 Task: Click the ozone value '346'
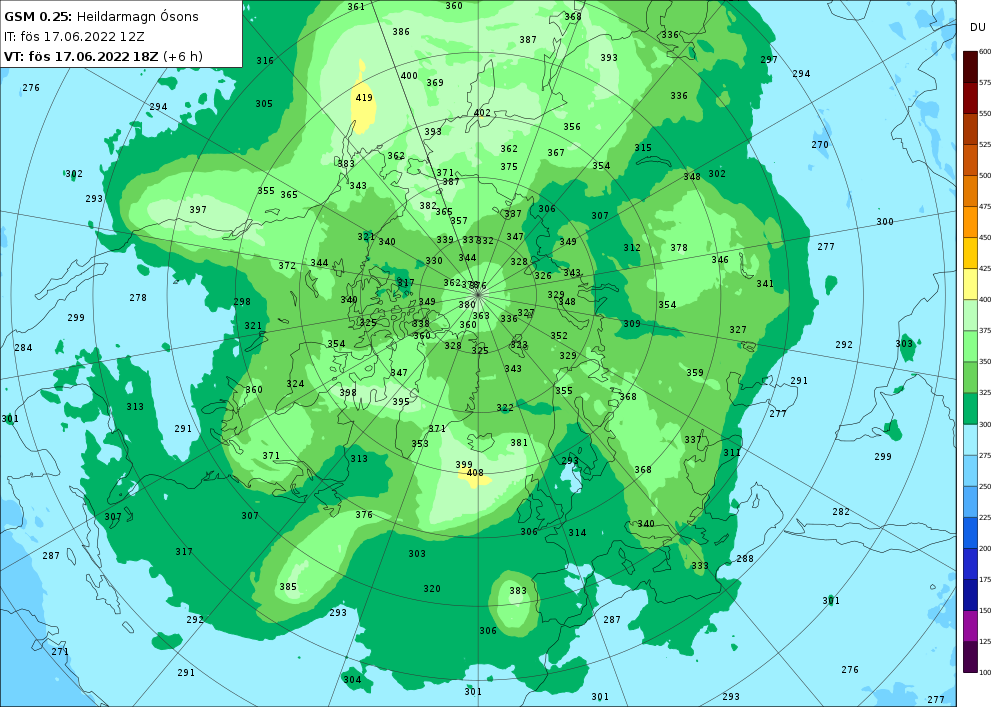click(x=720, y=259)
